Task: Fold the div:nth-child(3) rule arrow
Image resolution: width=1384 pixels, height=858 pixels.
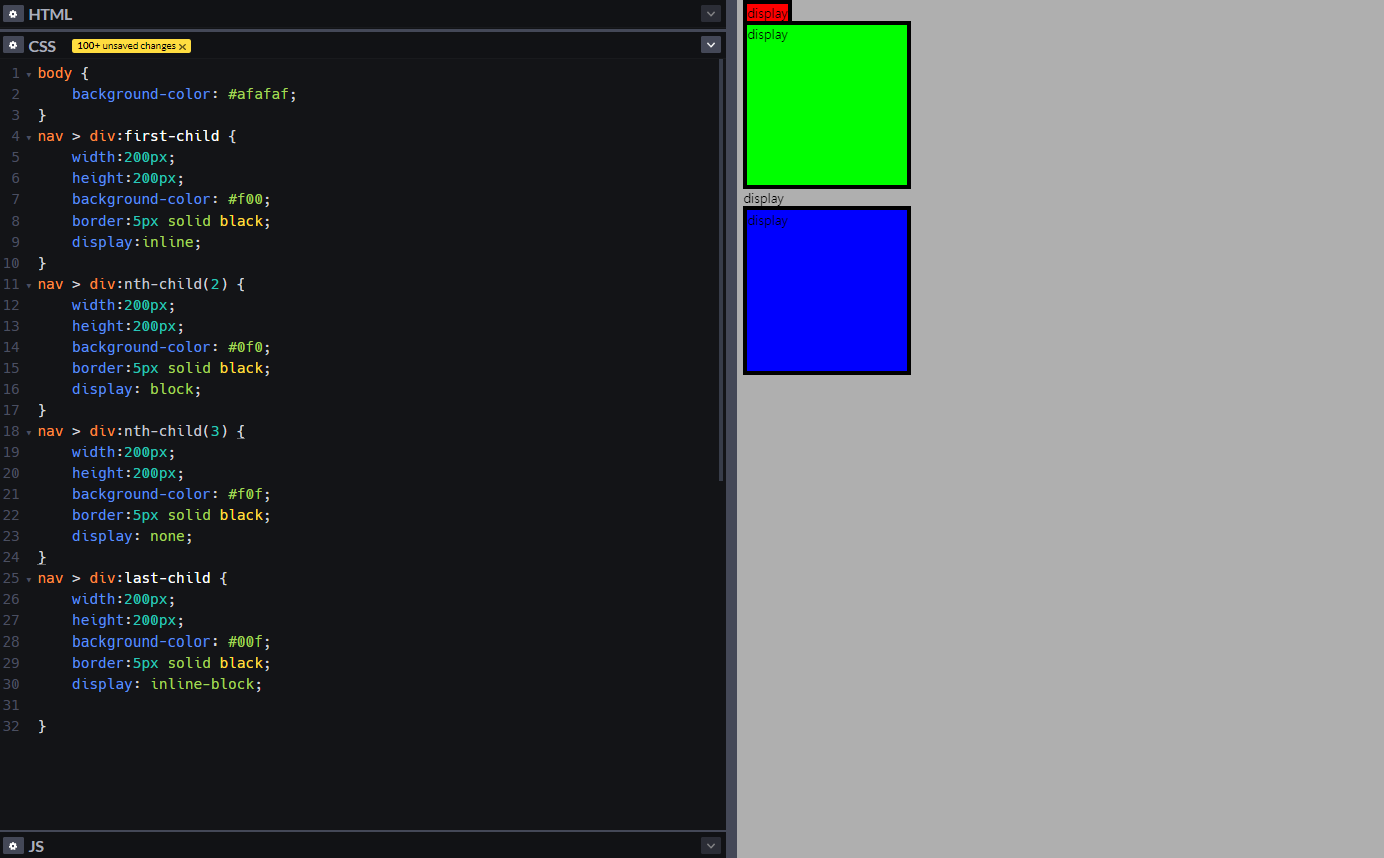Action: pos(29,432)
